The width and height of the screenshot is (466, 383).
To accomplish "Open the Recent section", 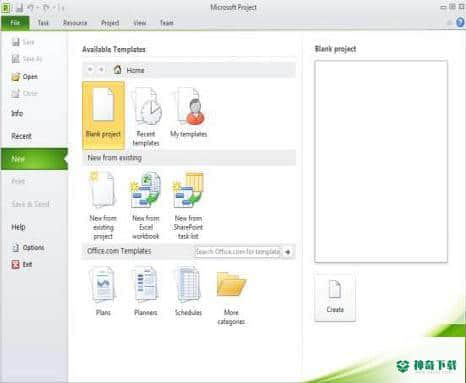I will click(21, 136).
